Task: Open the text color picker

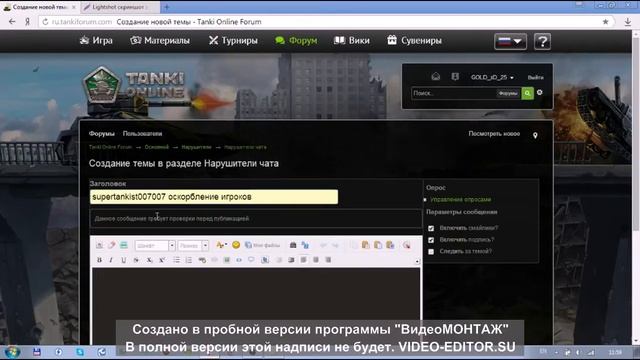Action: point(221,245)
